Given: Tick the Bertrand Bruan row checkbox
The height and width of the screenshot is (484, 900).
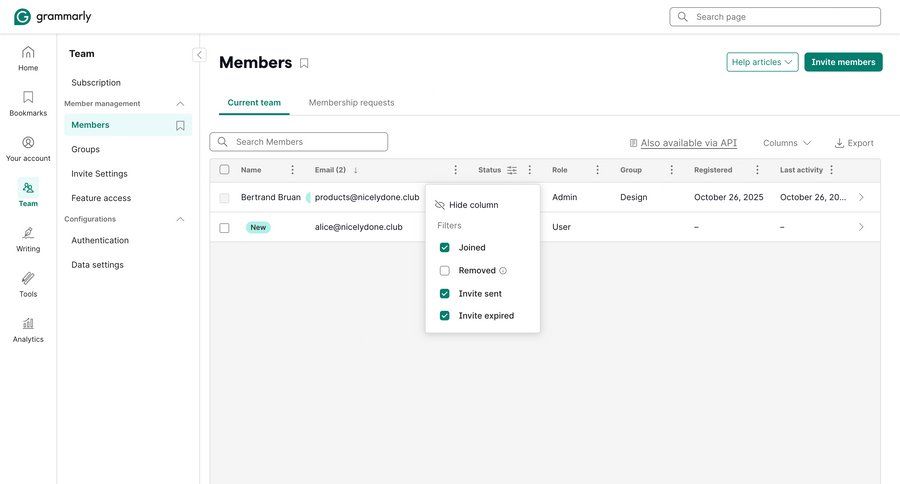Looking at the screenshot, I should 224,198.
